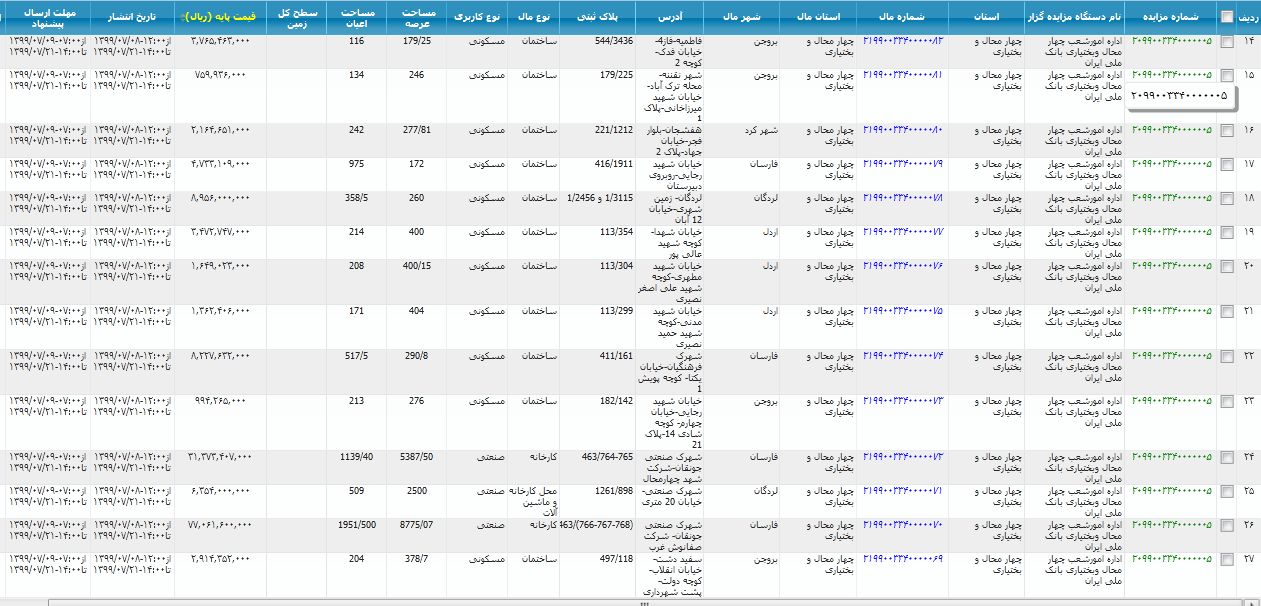Sort by the مهلت ارسال پیشنهاد header
The image size is (1261, 606).
point(45,17)
